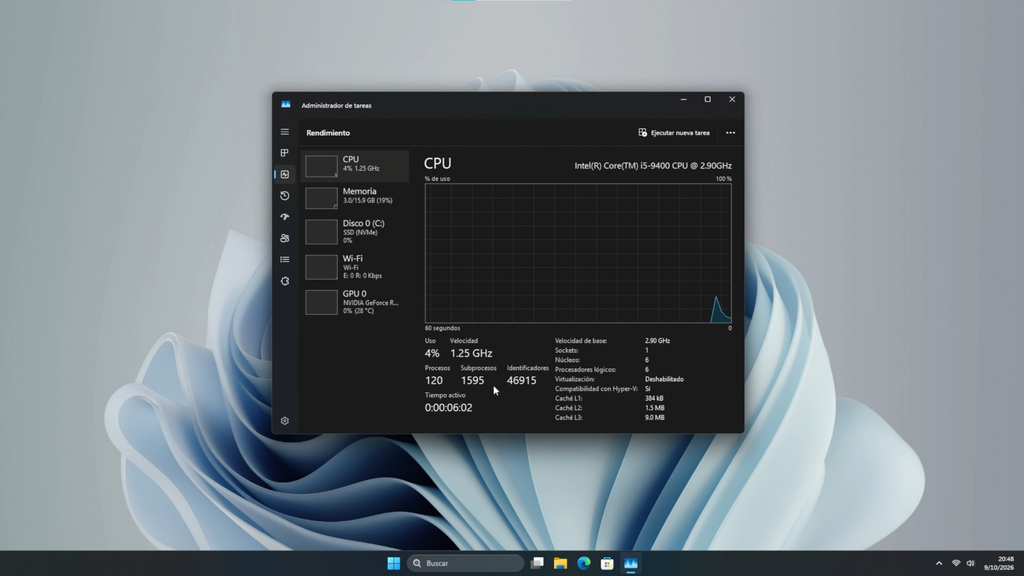1024x576 pixels.
Task: Open Microsoft Edge from the taskbar
Action: click(x=584, y=563)
